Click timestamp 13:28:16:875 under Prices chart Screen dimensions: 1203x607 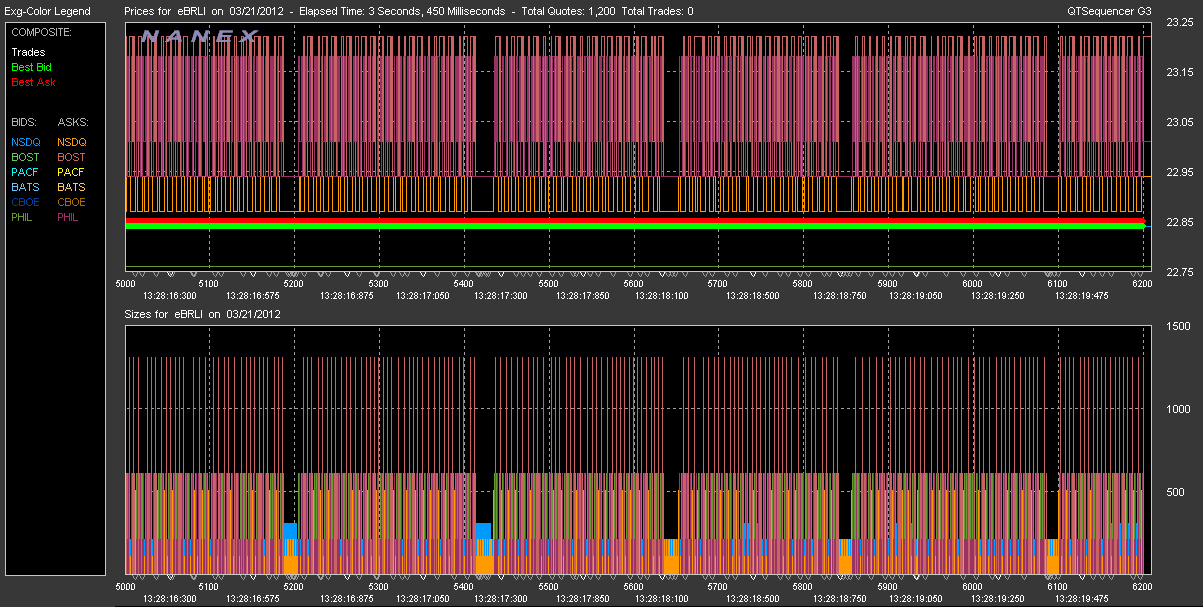[348, 296]
